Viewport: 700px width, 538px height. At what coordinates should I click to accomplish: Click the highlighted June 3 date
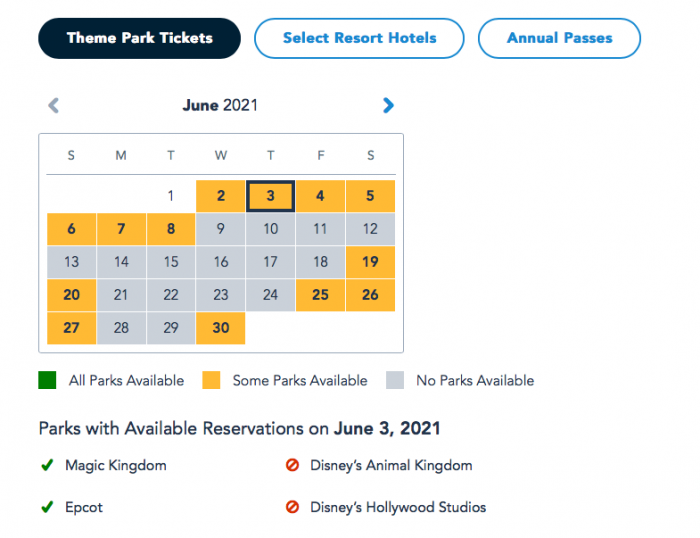[270, 196]
